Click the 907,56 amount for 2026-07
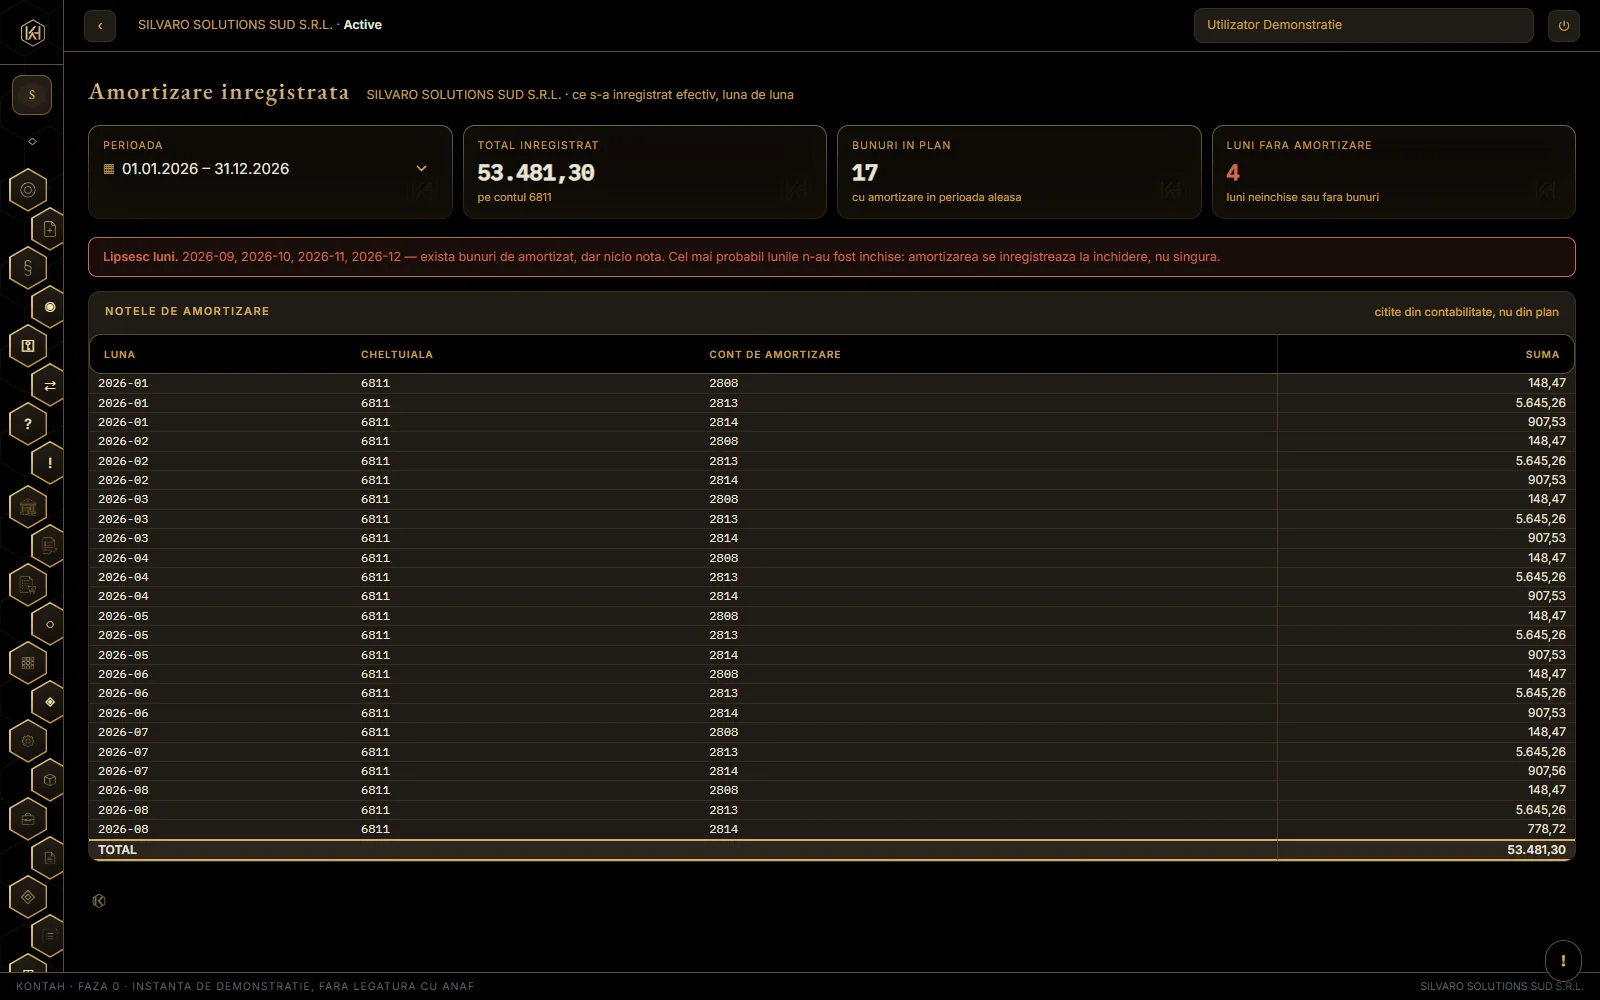The width and height of the screenshot is (1600, 1000). (x=1547, y=771)
